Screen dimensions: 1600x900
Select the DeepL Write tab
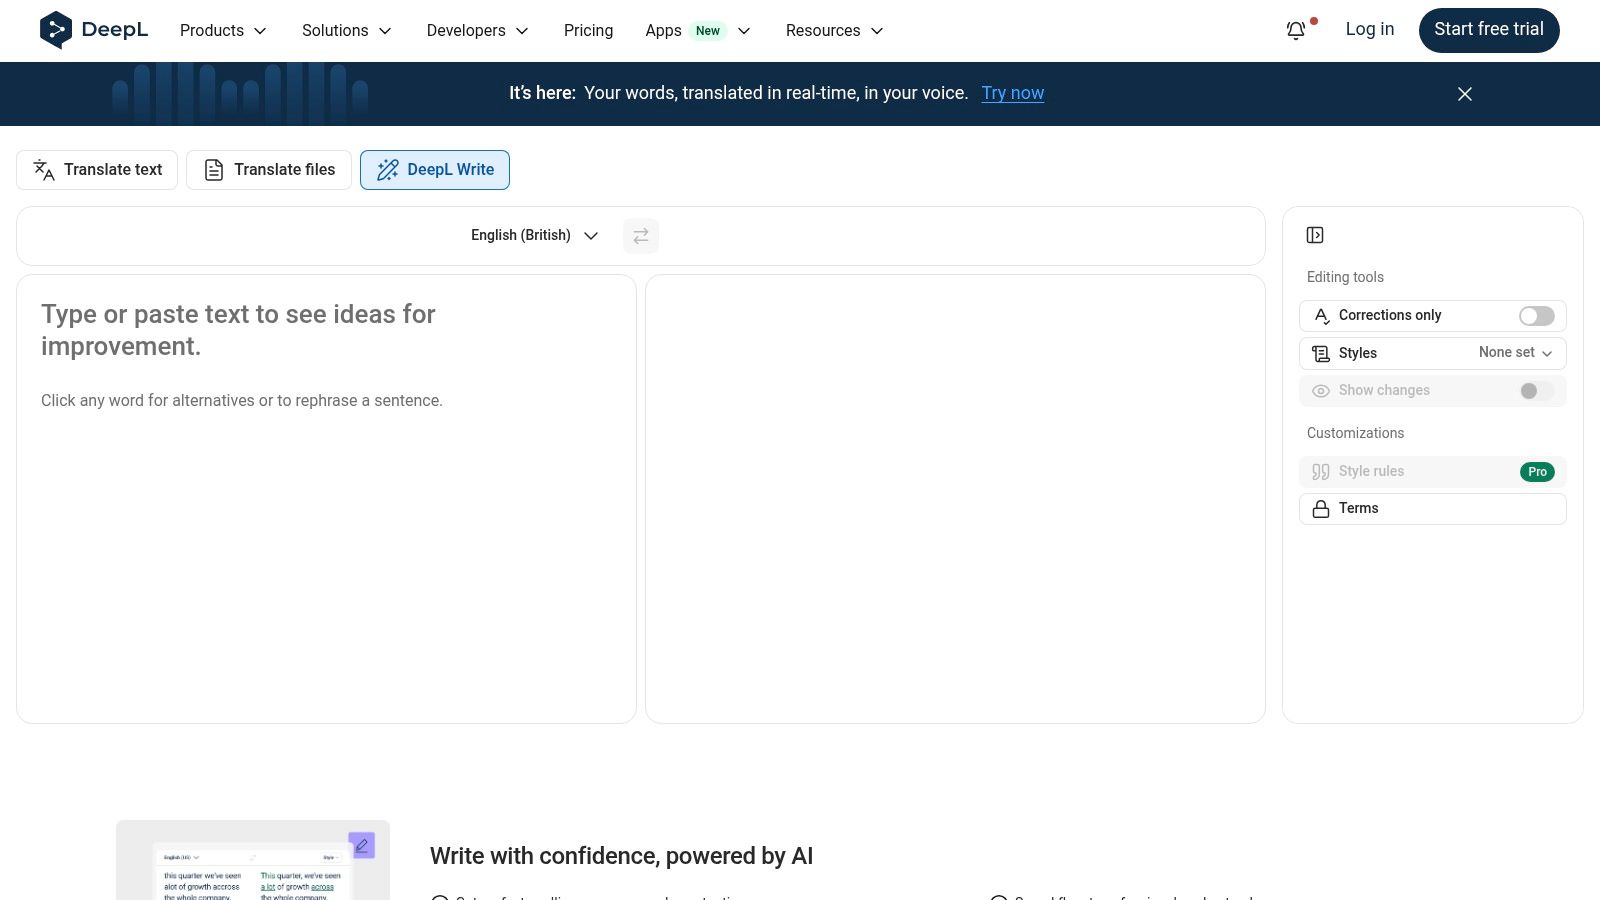[x=435, y=170]
